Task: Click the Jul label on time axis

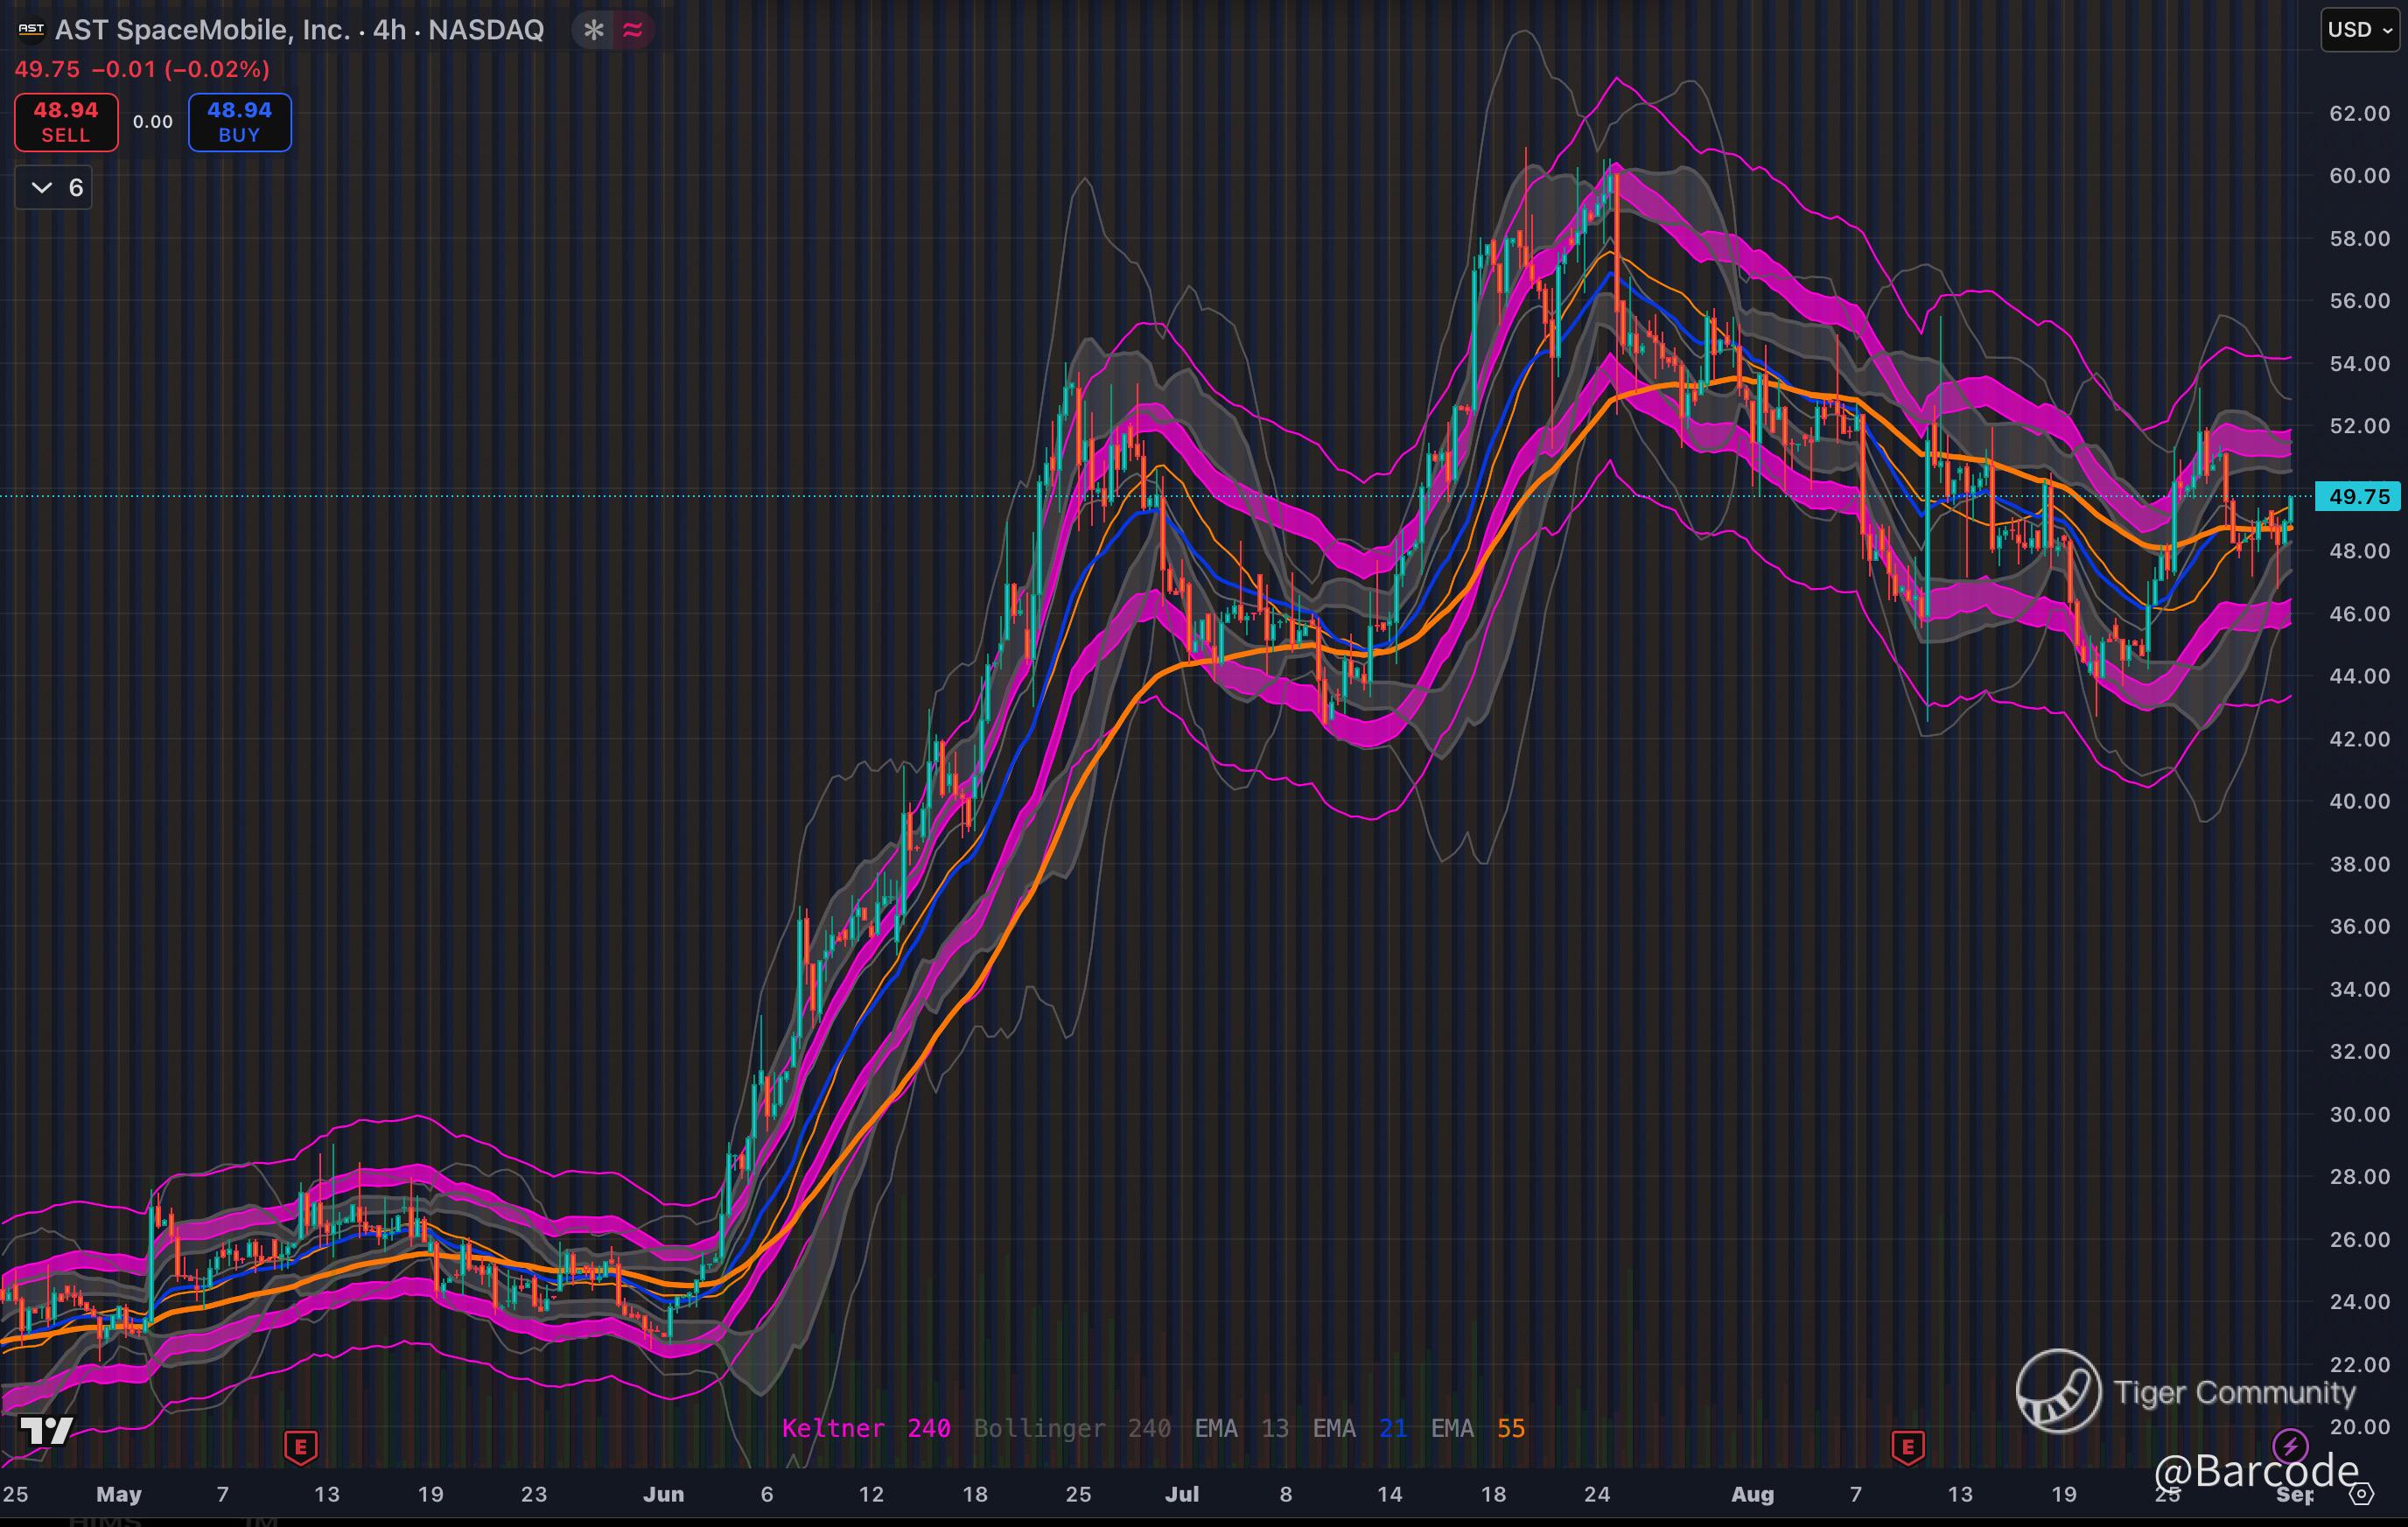Action: tap(1181, 1494)
